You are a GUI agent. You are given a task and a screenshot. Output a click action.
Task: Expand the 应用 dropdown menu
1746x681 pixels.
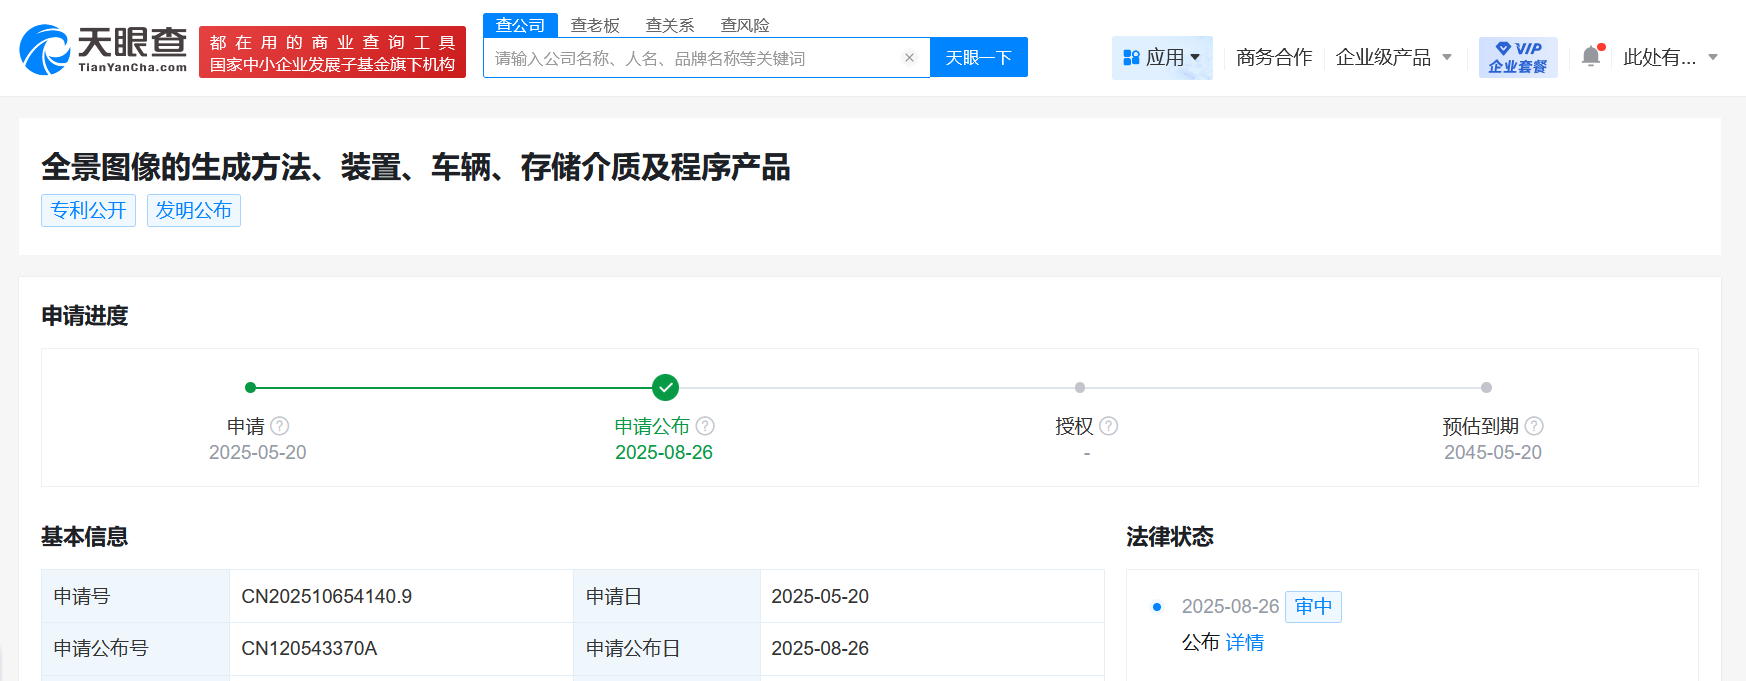tap(1162, 58)
